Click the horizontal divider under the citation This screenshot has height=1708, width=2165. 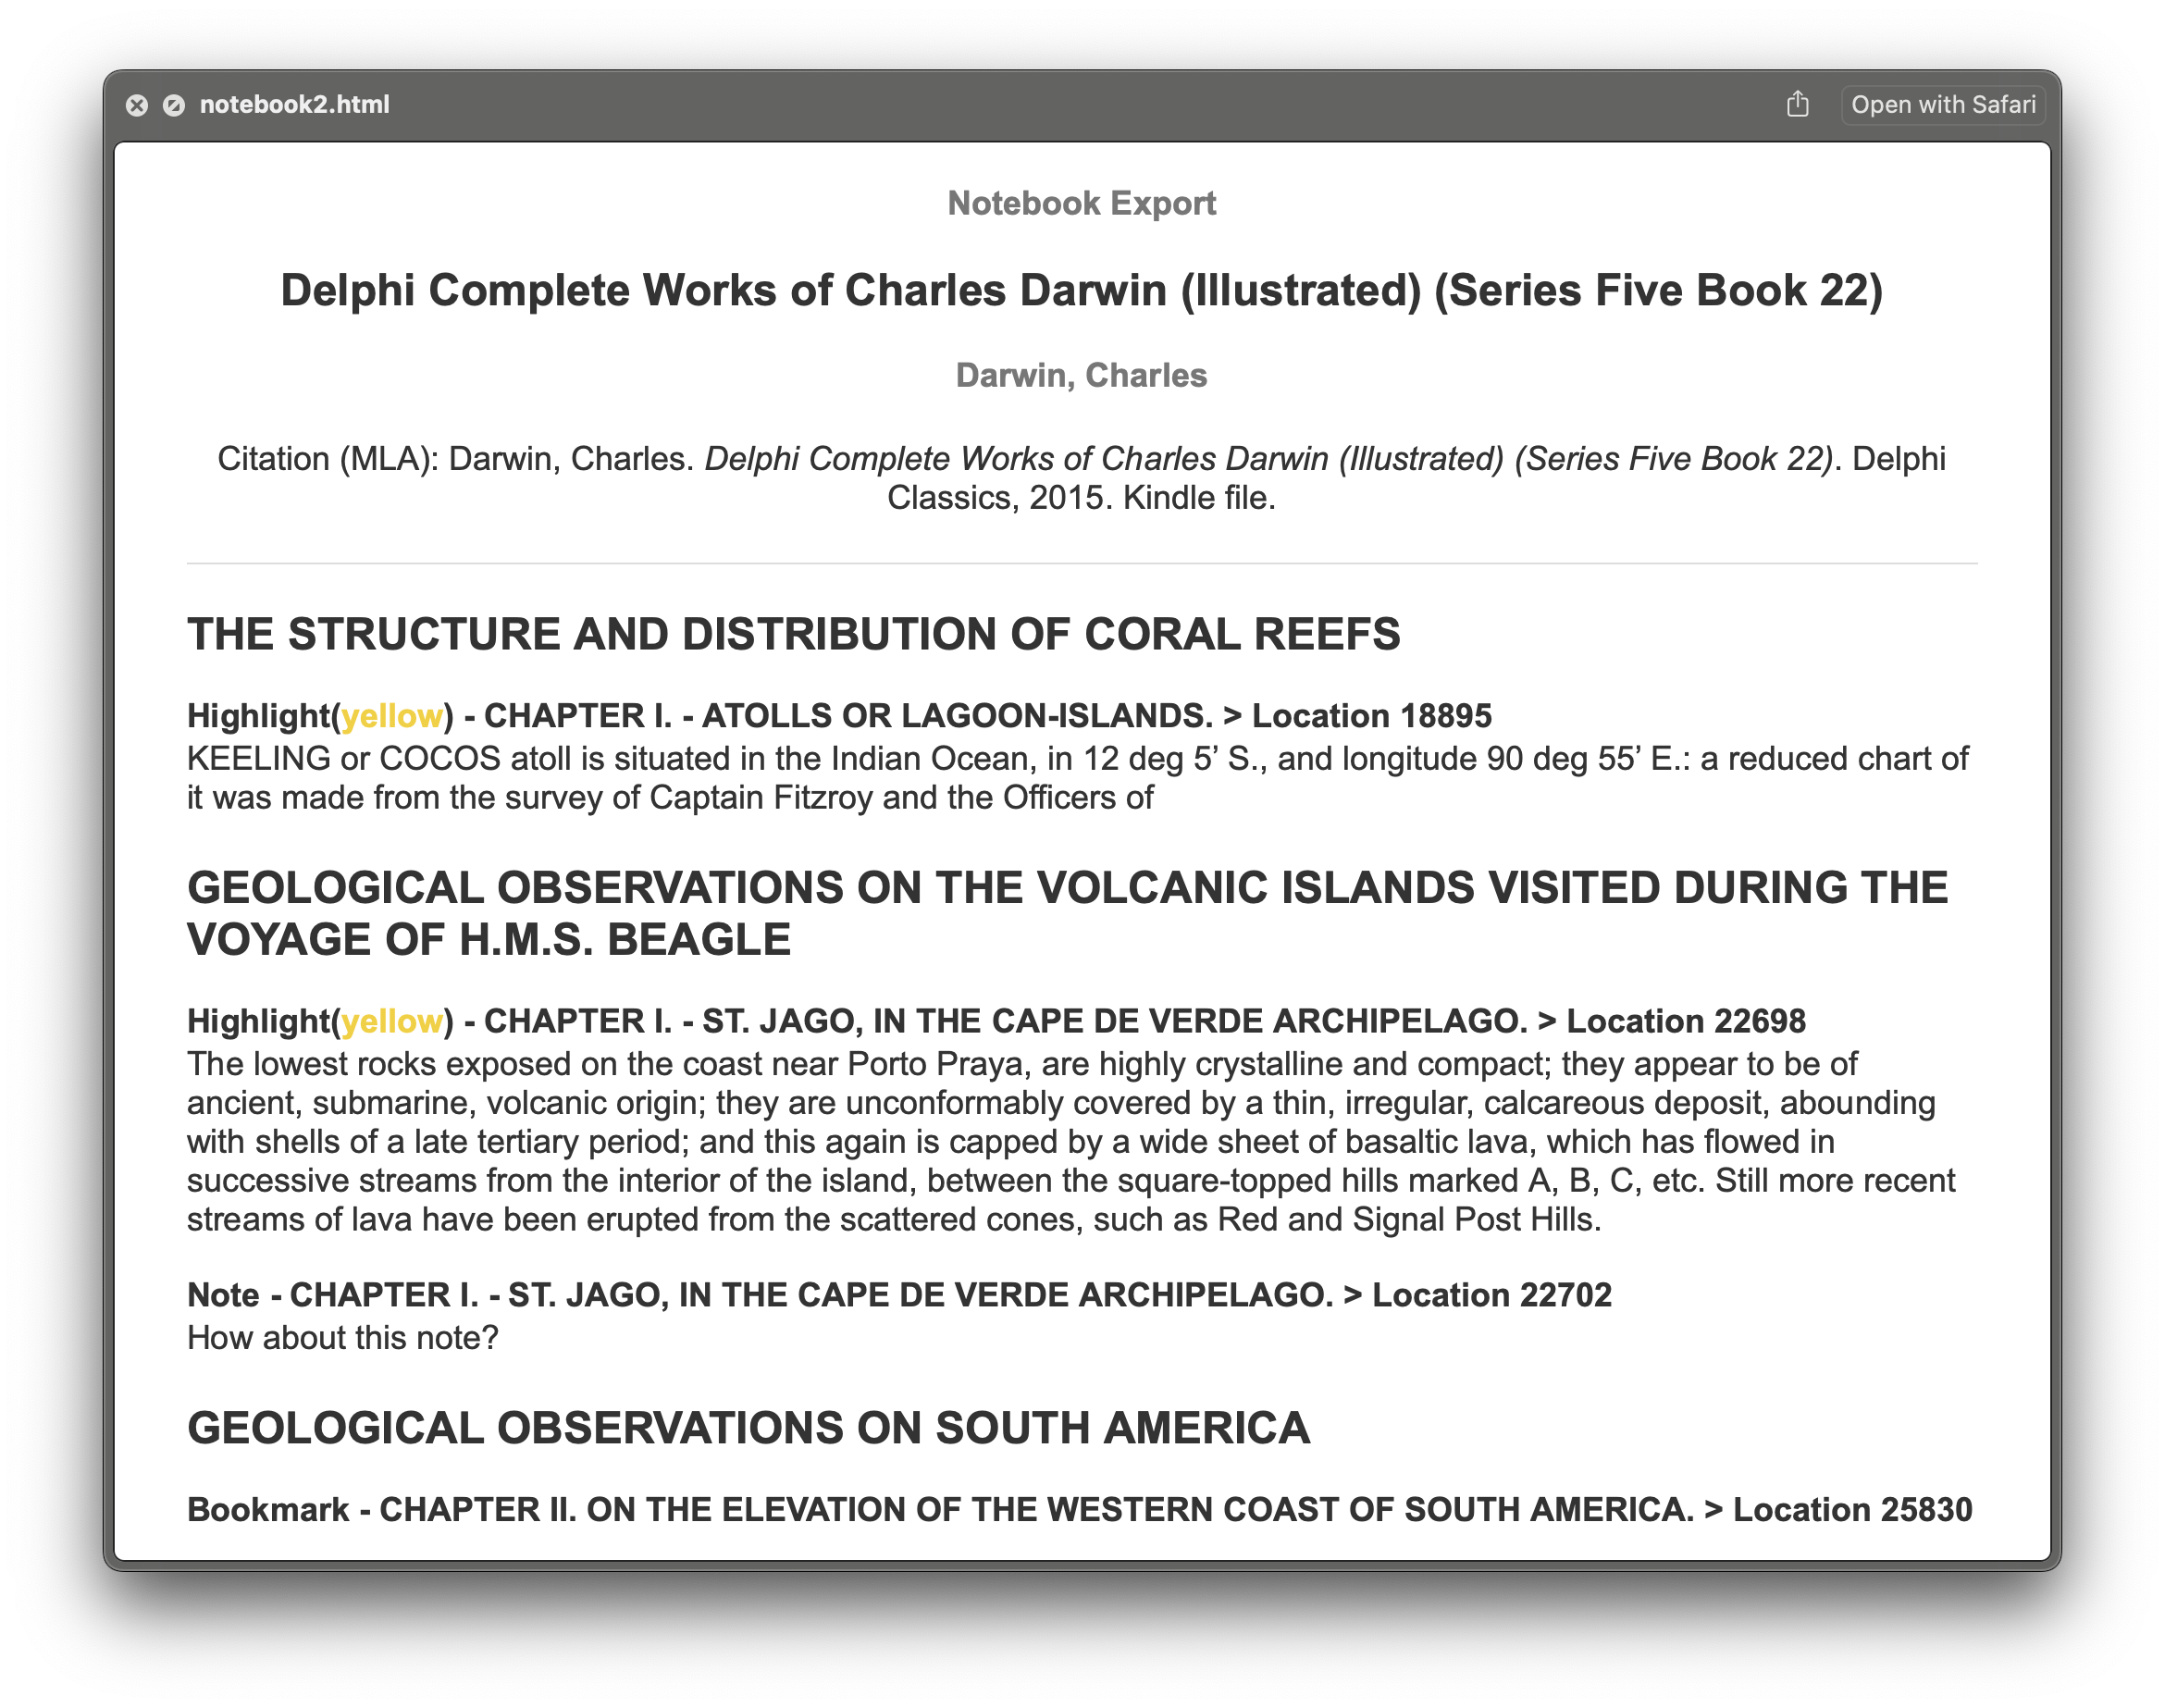click(x=1081, y=564)
